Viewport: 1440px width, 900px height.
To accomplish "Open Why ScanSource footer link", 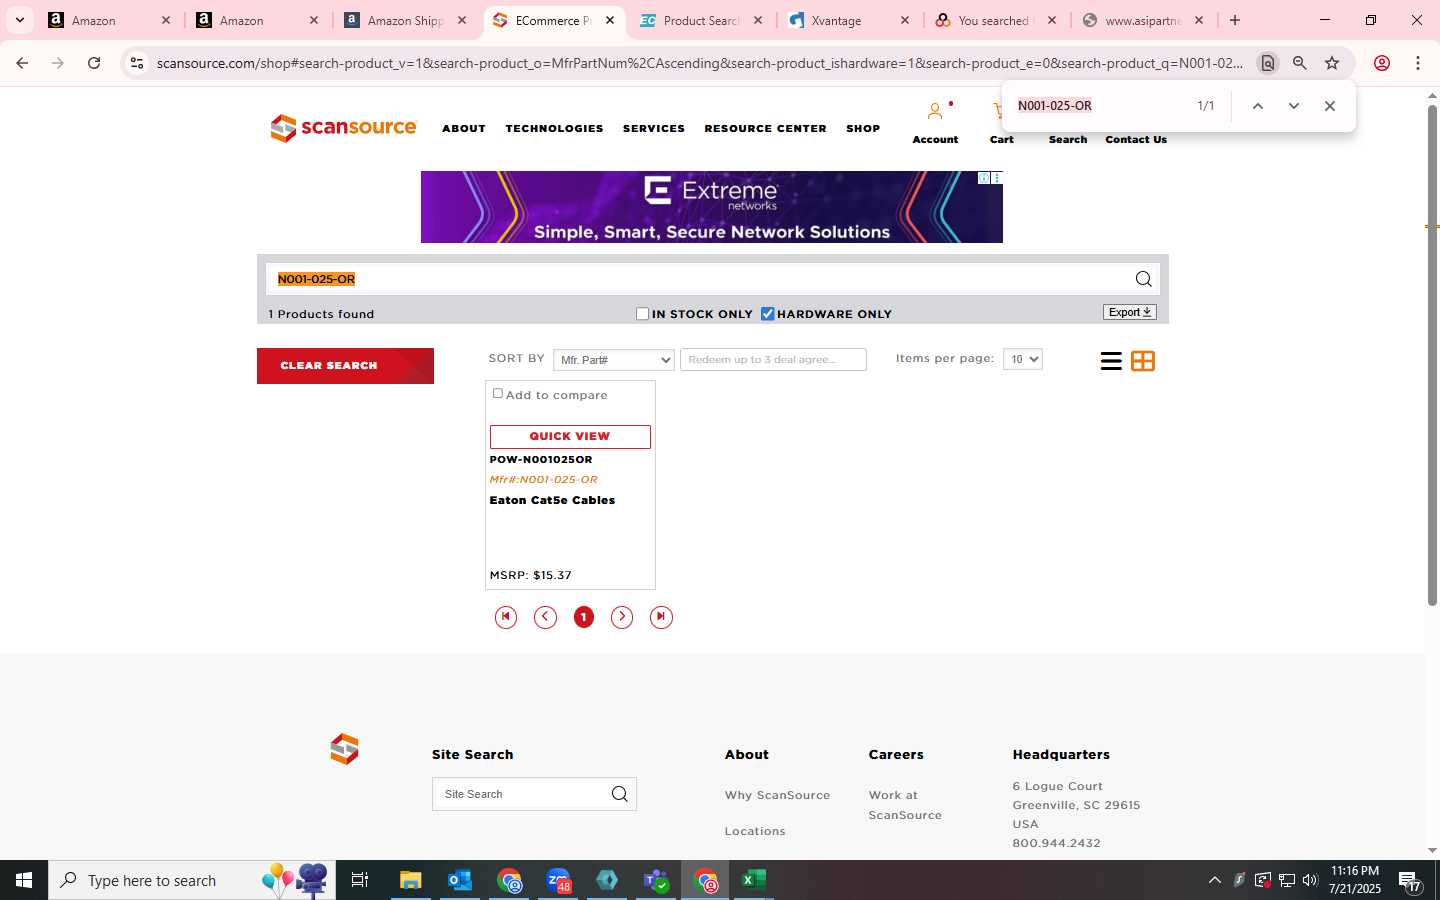I will click(777, 795).
